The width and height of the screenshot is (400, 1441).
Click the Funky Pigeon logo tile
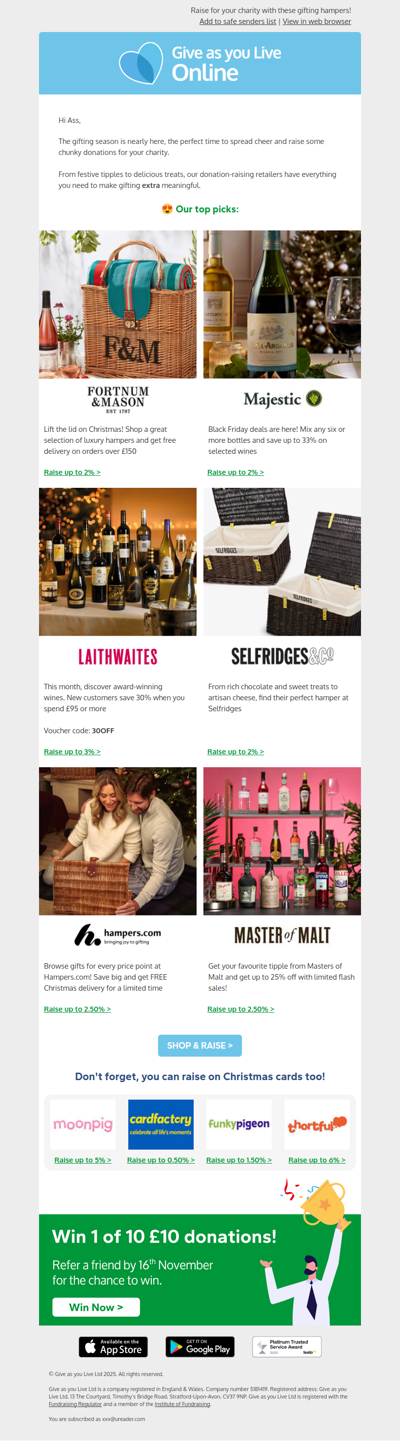coord(239,1125)
